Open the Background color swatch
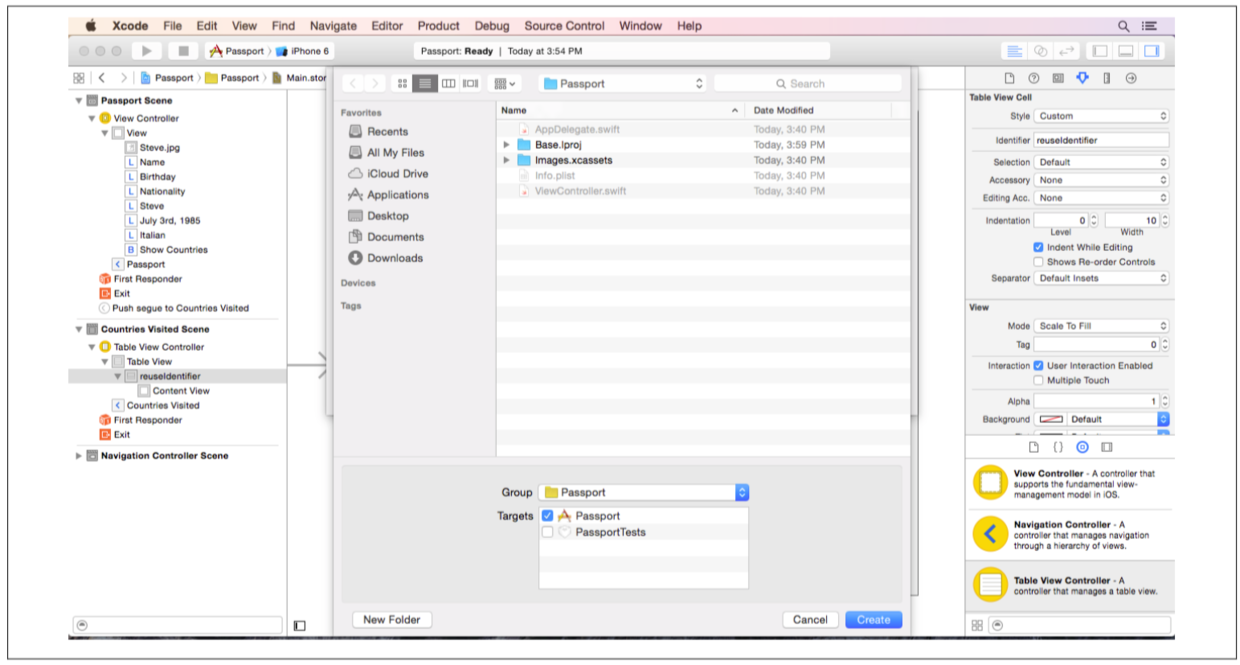The image size is (1240, 665). point(1050,420)
